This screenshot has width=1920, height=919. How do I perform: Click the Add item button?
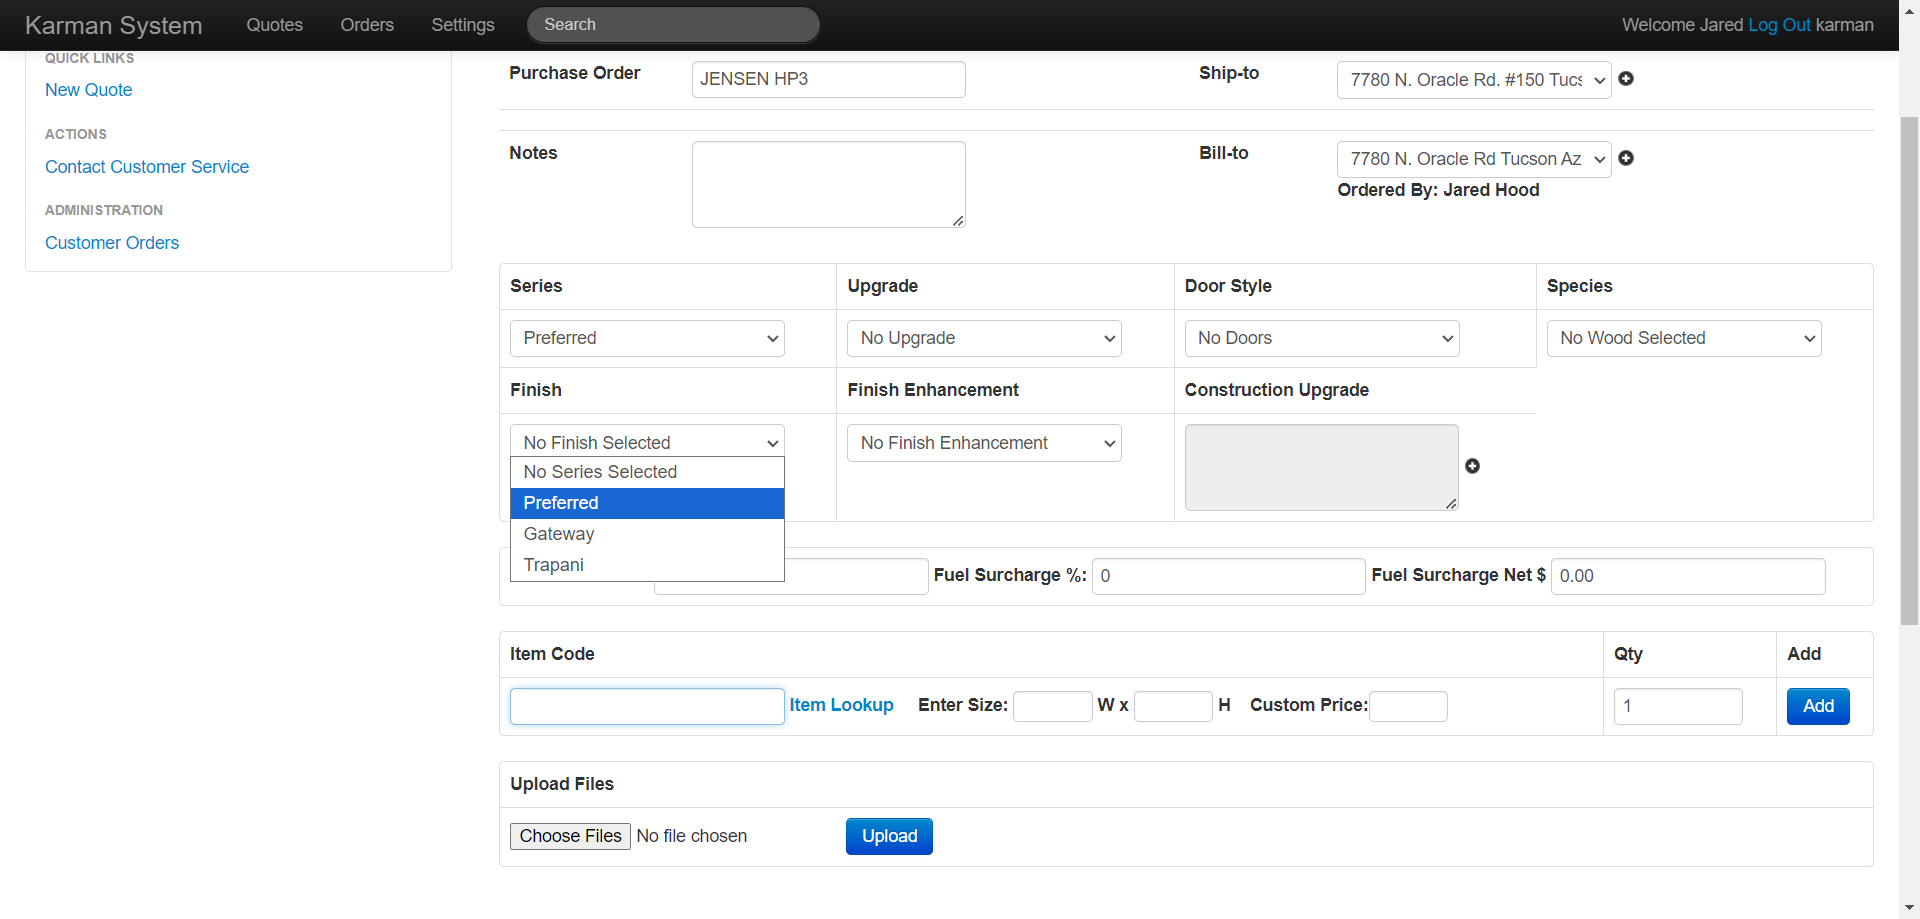tap(1818, 706)
